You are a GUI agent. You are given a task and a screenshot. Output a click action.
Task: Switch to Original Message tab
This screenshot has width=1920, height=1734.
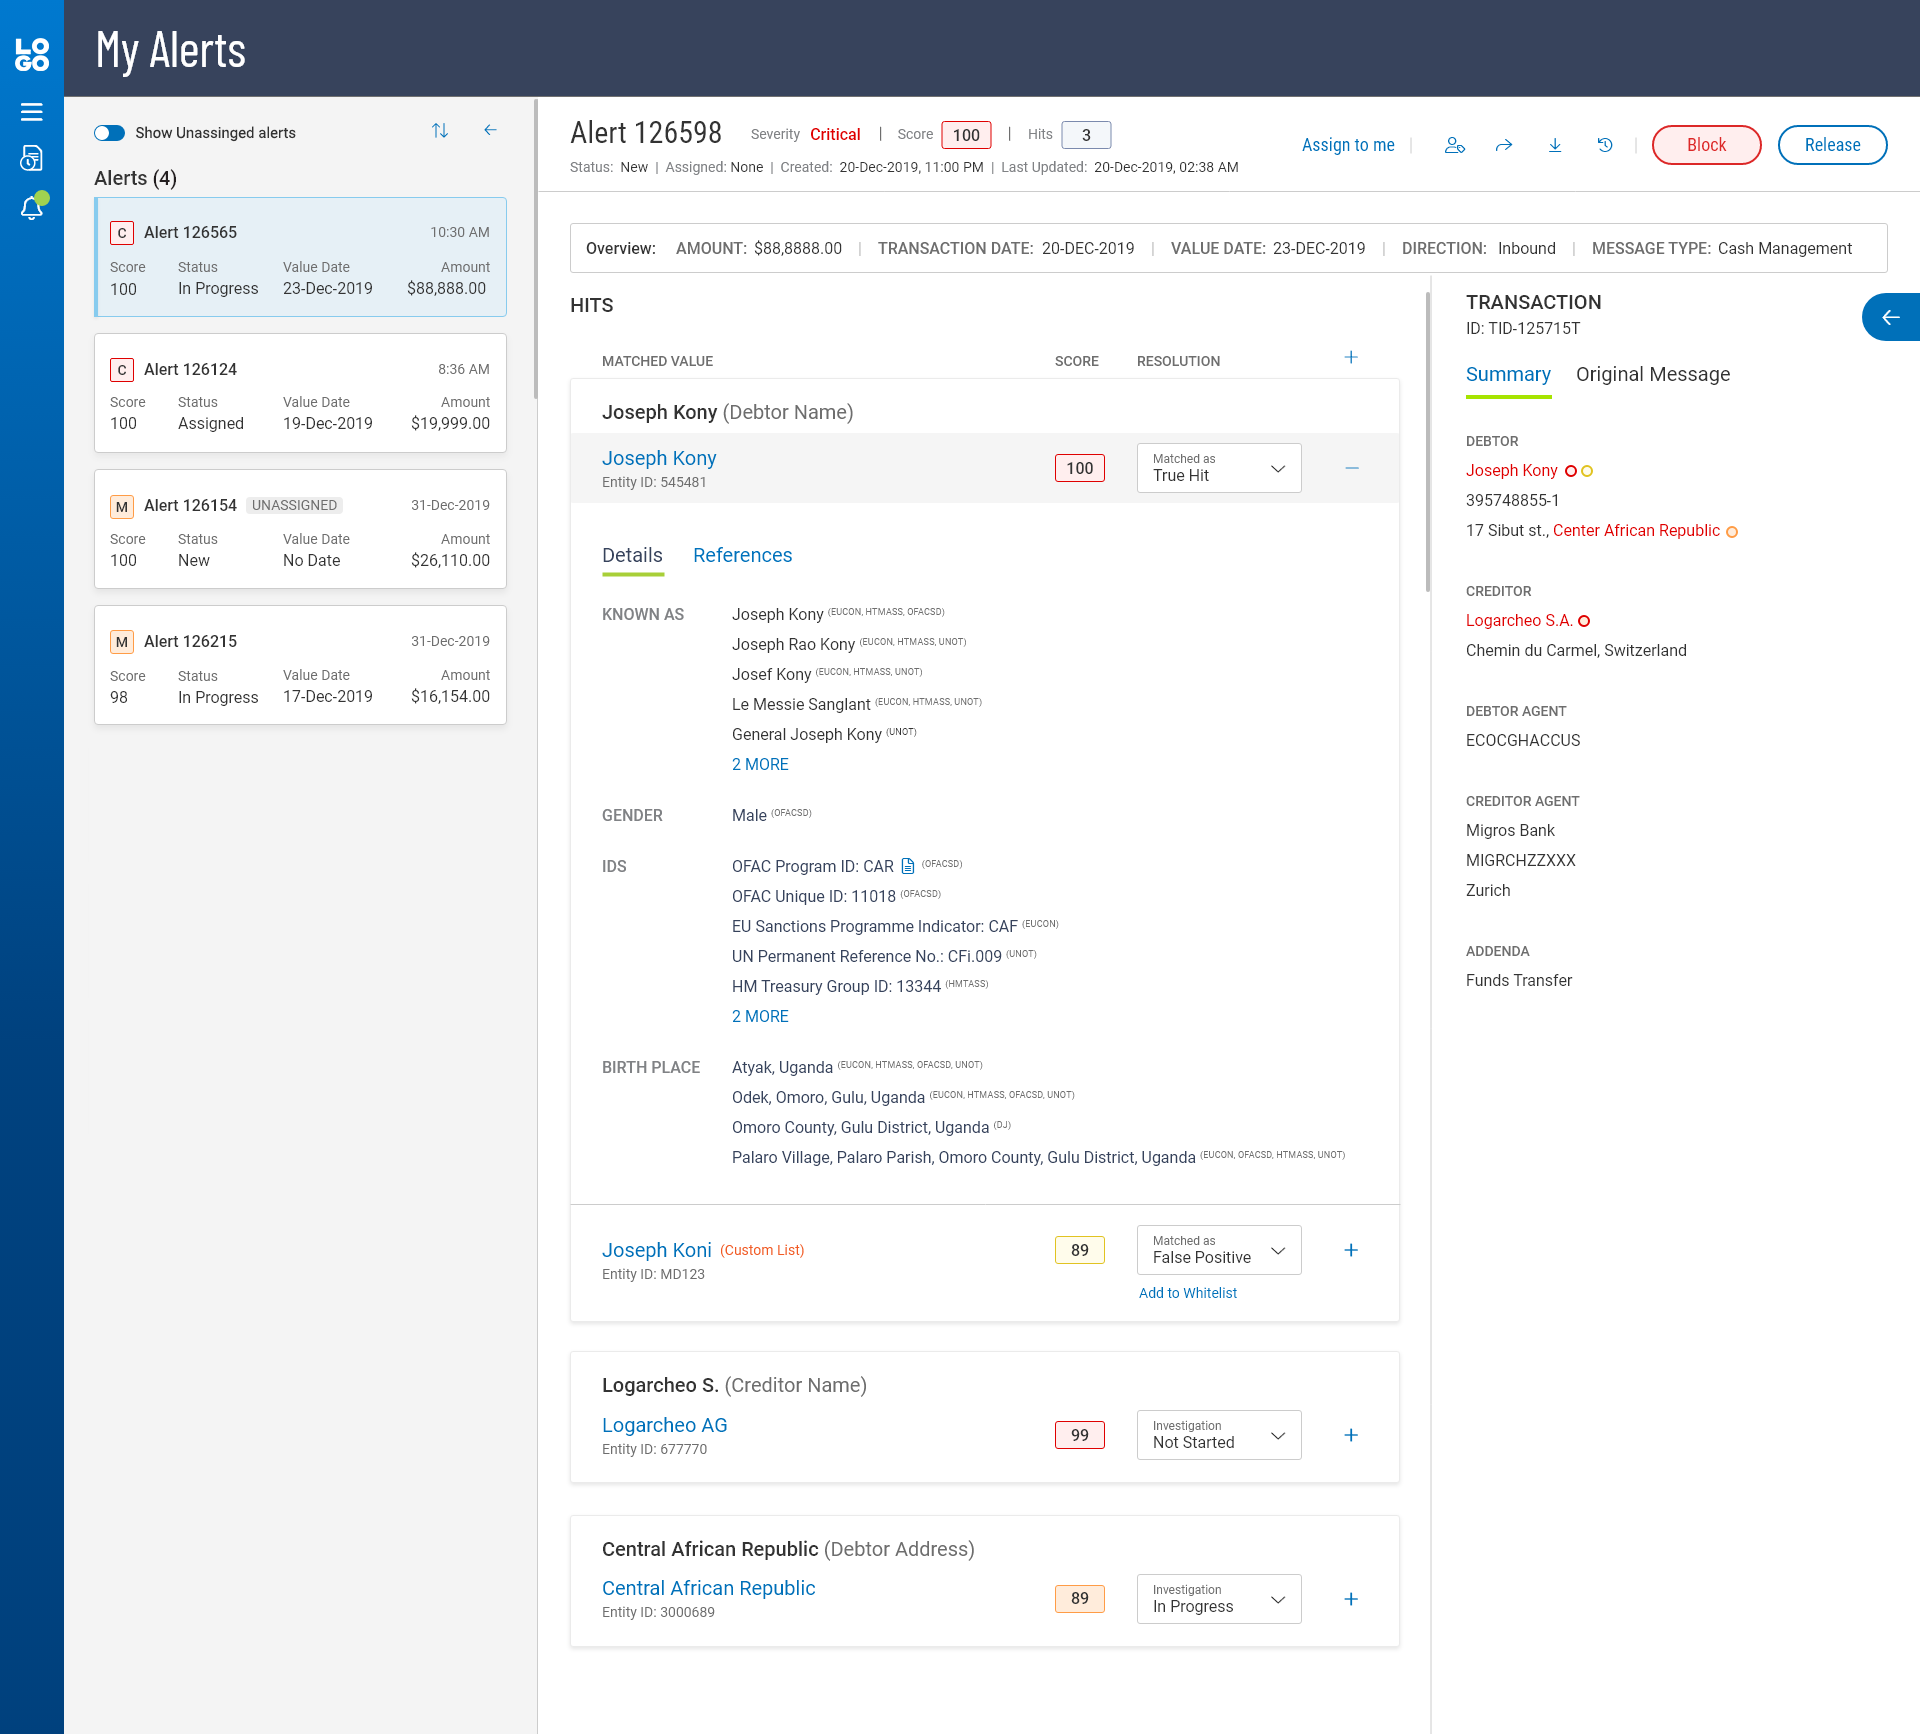[x=1652, y=374]
